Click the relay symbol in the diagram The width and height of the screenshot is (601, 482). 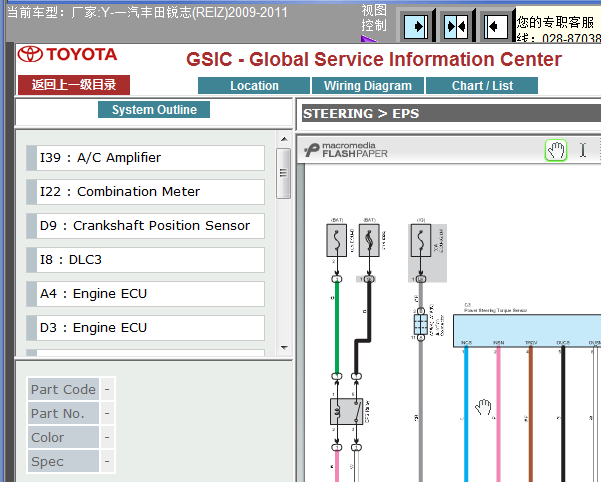[346, 412]
